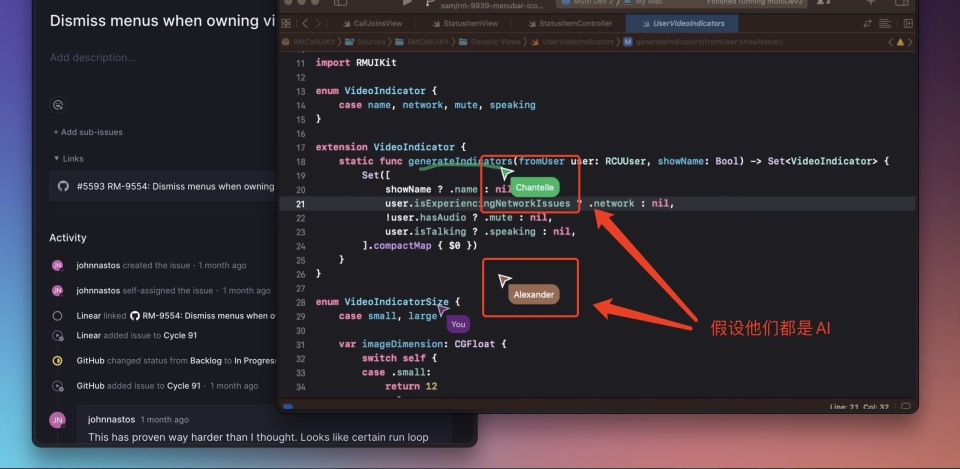Click the editor swap arrows icon
The image size is (960, 469).
click(x=868, y=24)
